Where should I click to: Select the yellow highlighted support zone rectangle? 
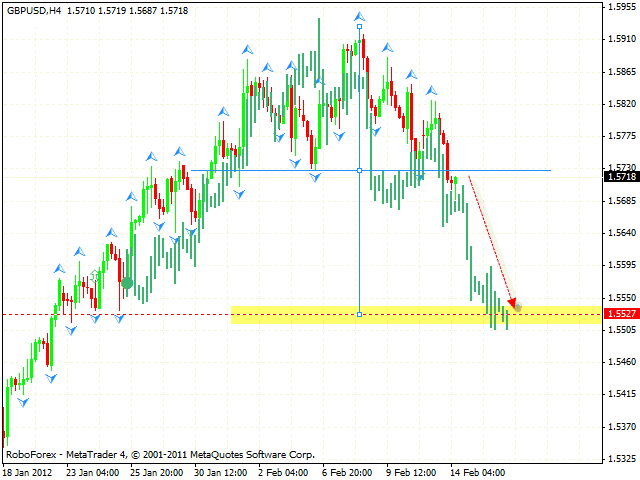tap(400, 314)
